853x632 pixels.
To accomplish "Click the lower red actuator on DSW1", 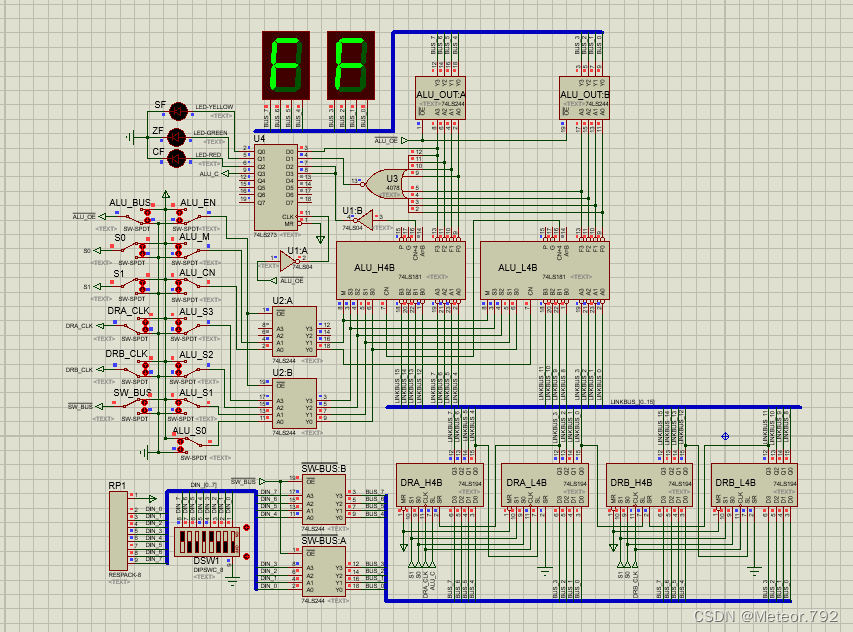I will point(246,556).
